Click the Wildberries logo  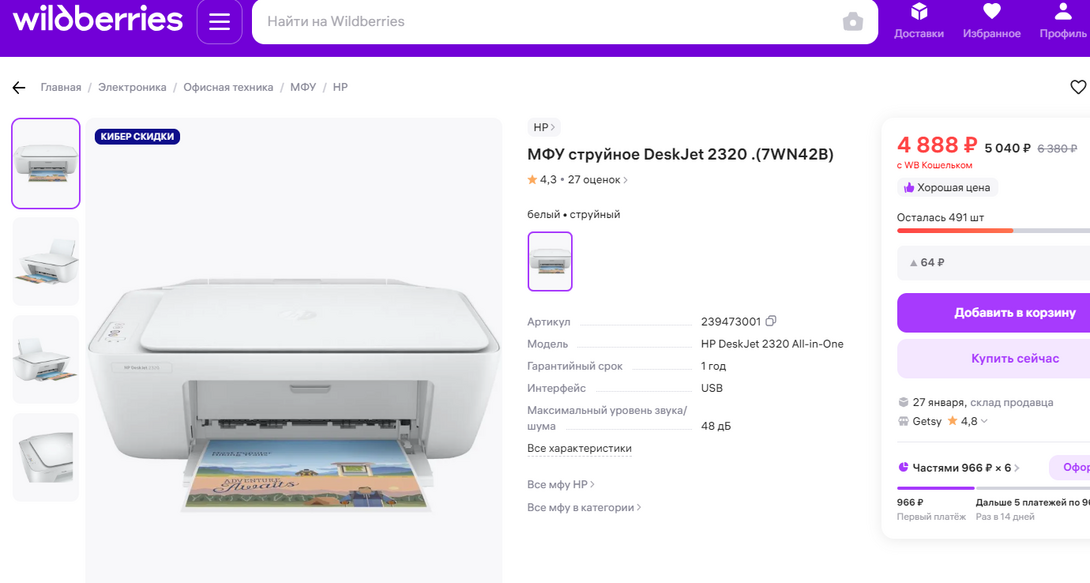(x=97, y=20)
